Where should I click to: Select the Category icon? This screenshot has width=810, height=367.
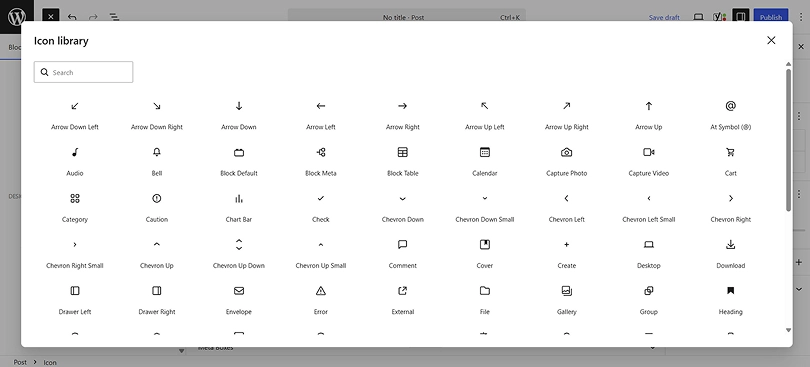click(x=75, y=198)
